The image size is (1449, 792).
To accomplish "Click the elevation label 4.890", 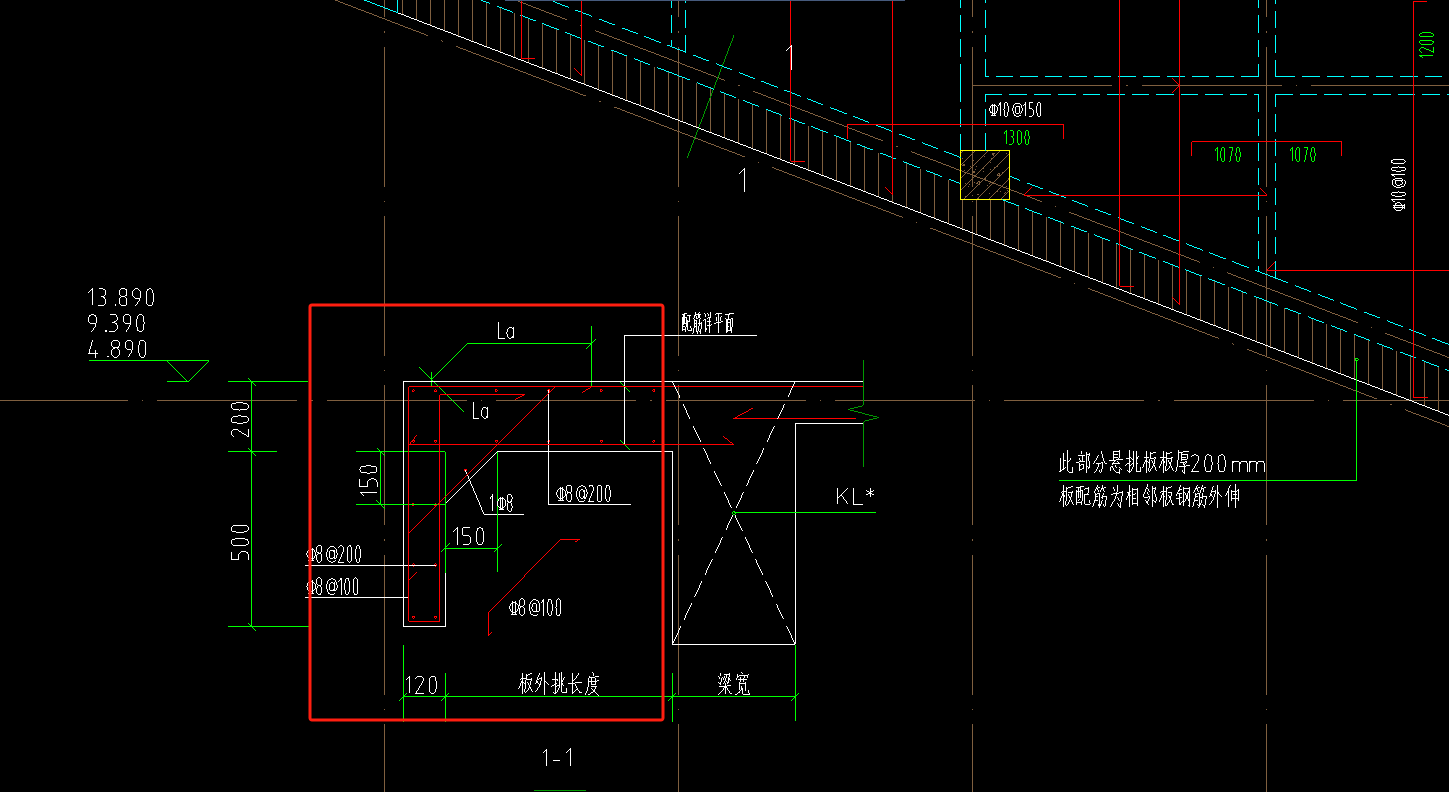I will (118, 349).
